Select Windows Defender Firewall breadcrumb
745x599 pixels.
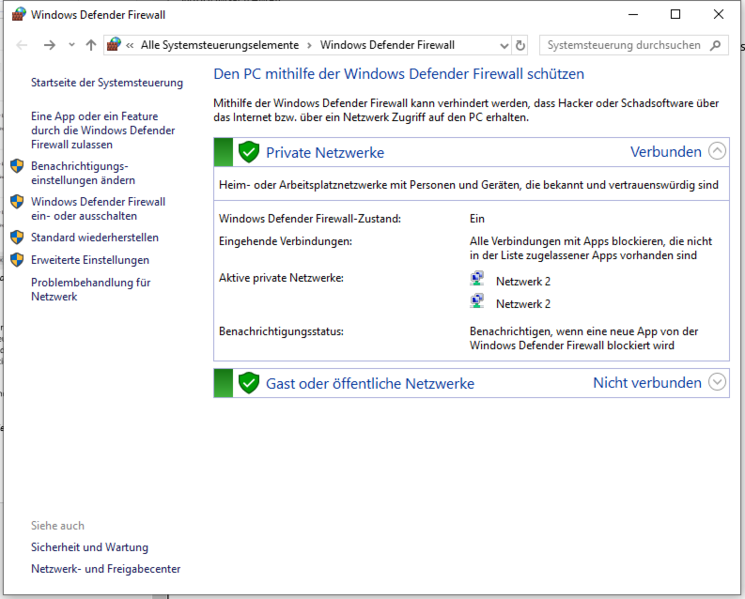click(x=387, y=45)
